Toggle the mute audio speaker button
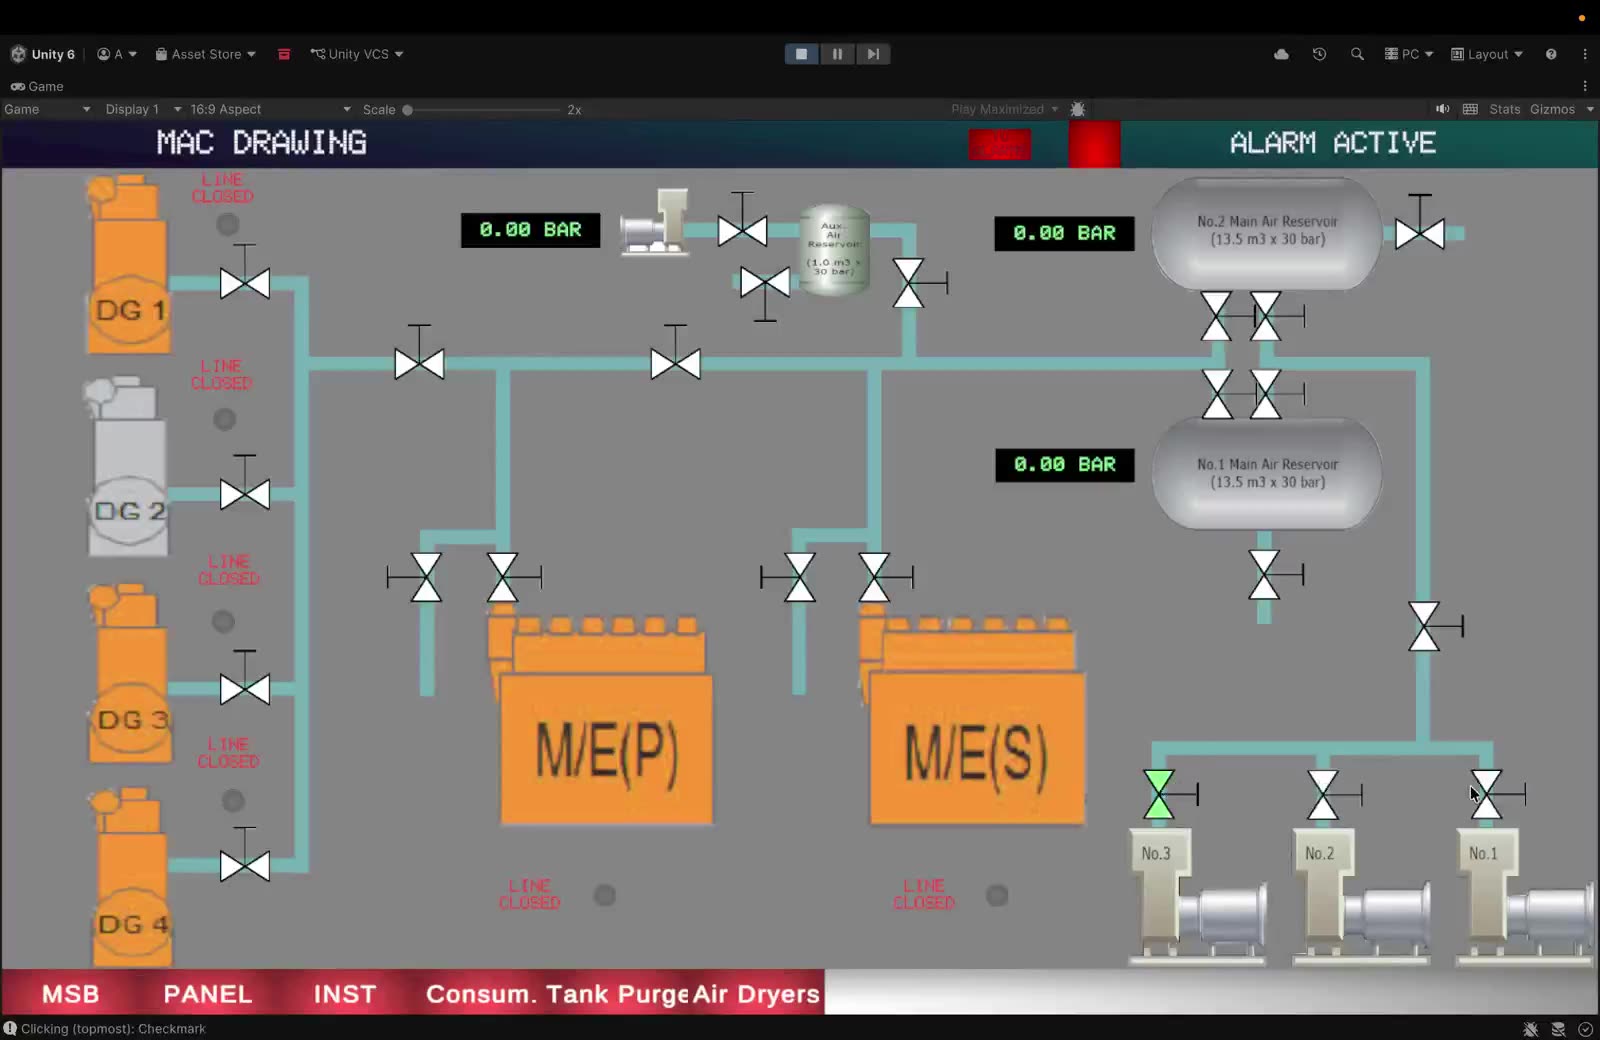The image size is (1600, 1040). click(1442, 109)
